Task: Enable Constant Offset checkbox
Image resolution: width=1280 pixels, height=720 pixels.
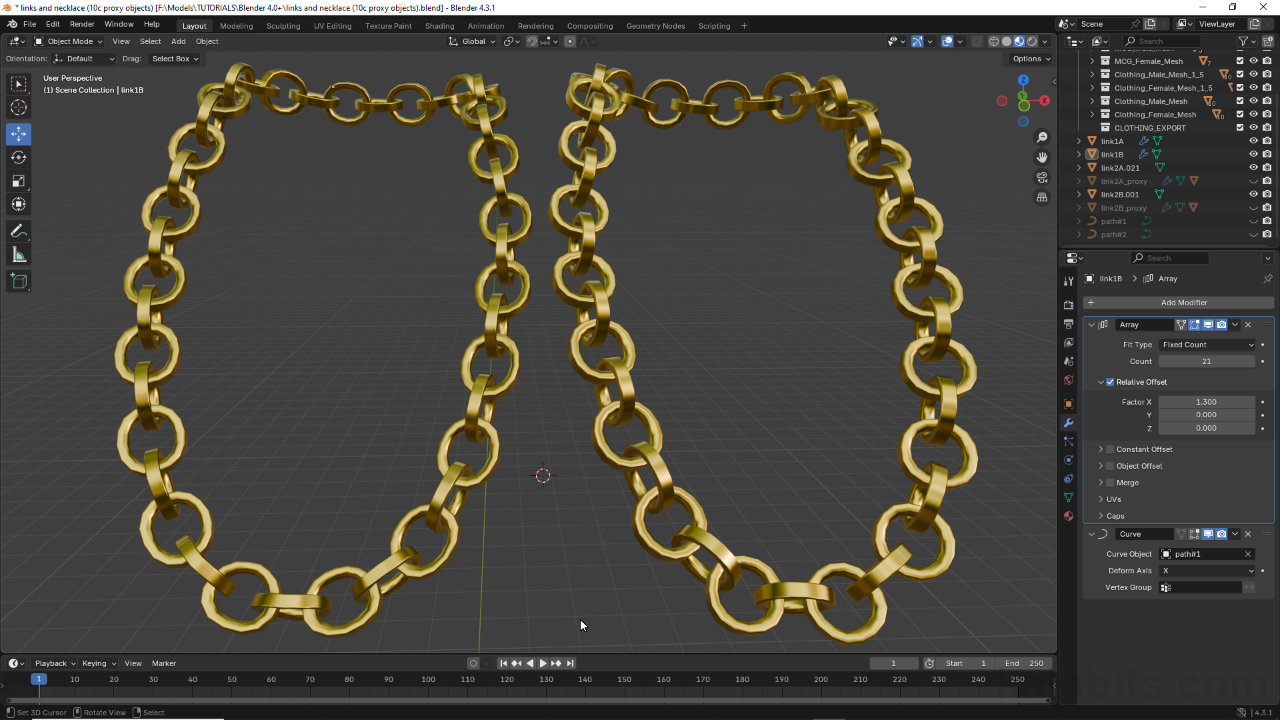Action: [1110, 449]
